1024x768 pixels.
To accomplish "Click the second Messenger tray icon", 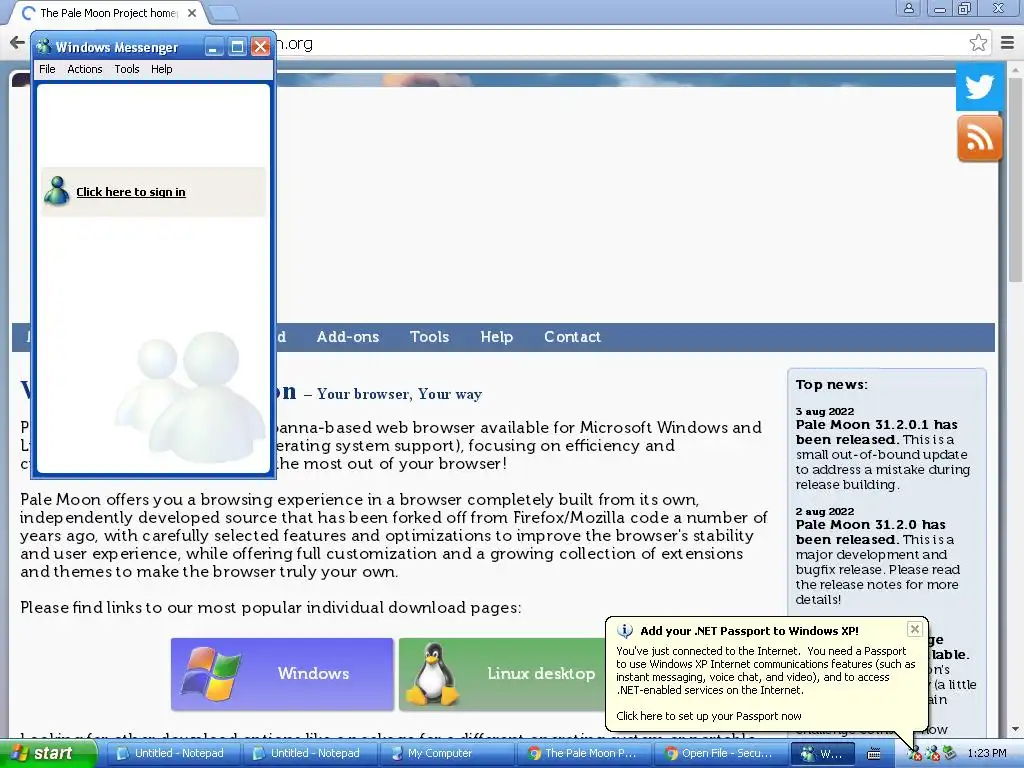I will [932, 754].
